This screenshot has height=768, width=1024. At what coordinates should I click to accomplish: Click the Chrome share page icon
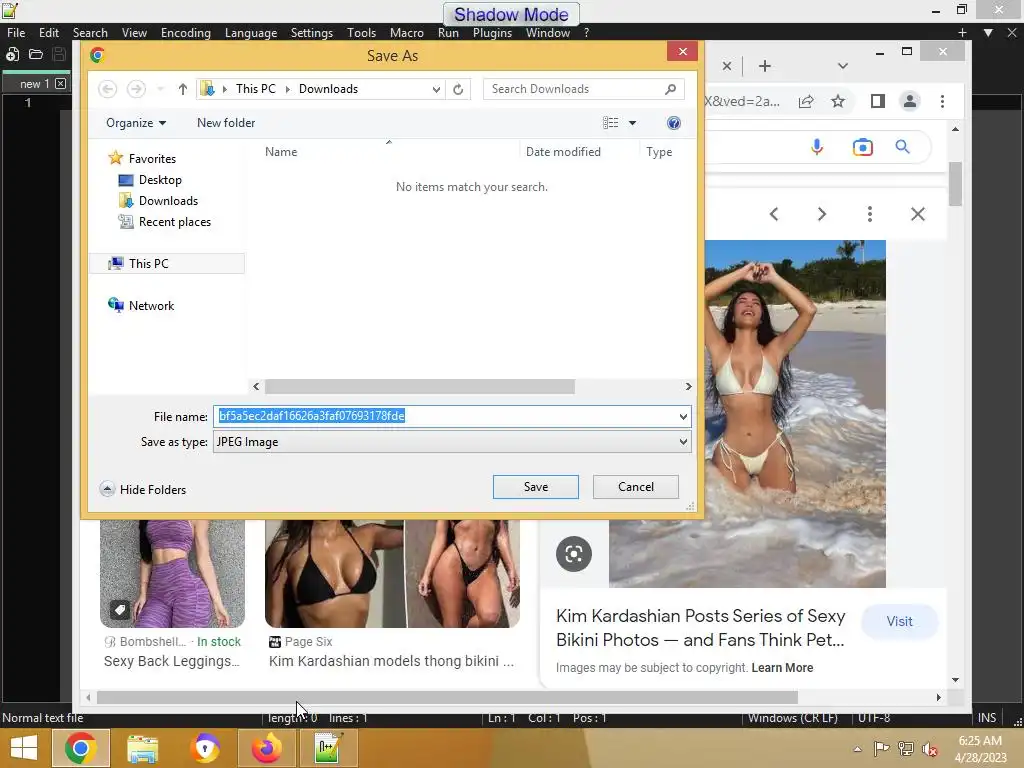point(806,101)
